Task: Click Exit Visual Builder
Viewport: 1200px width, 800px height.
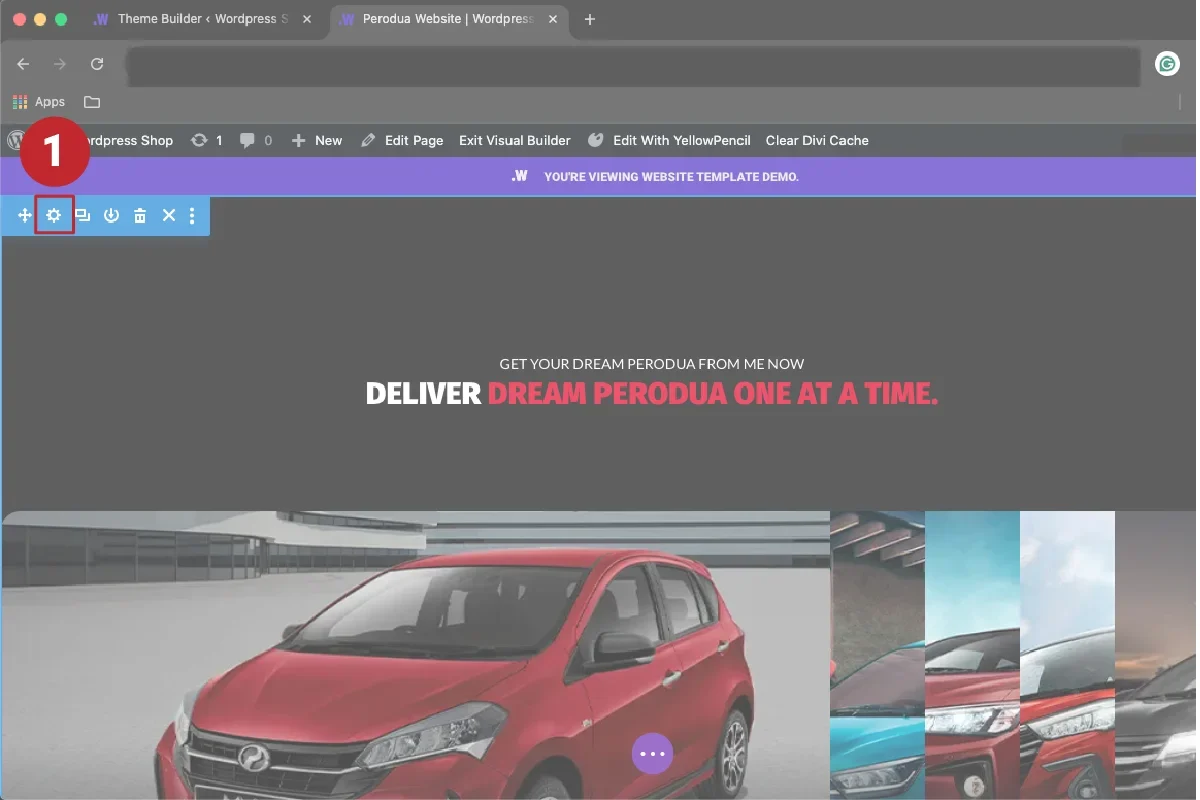Action: (514, 141)
